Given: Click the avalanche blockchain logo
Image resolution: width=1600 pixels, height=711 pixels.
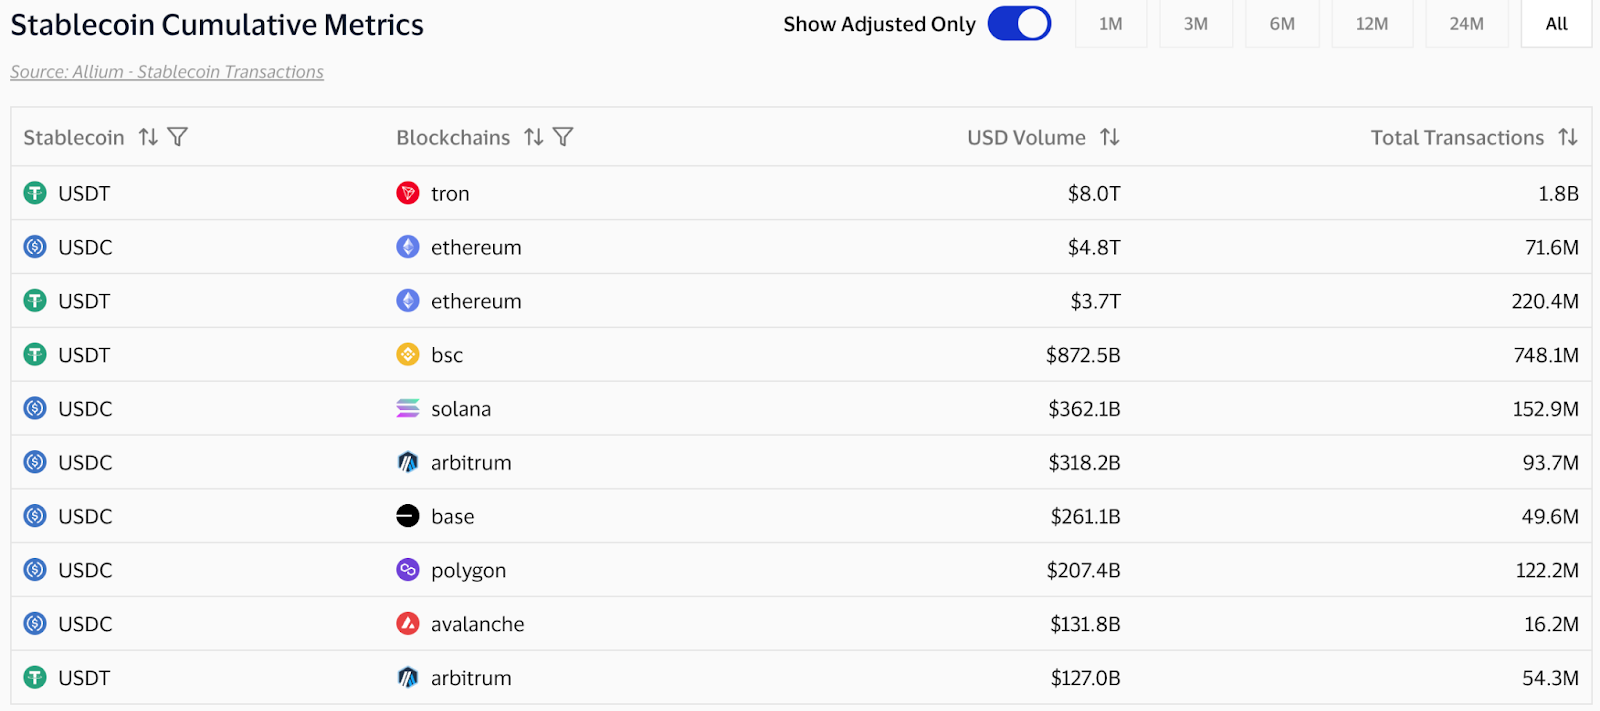Looking at the screenshot, I should (x=408, y=624).
